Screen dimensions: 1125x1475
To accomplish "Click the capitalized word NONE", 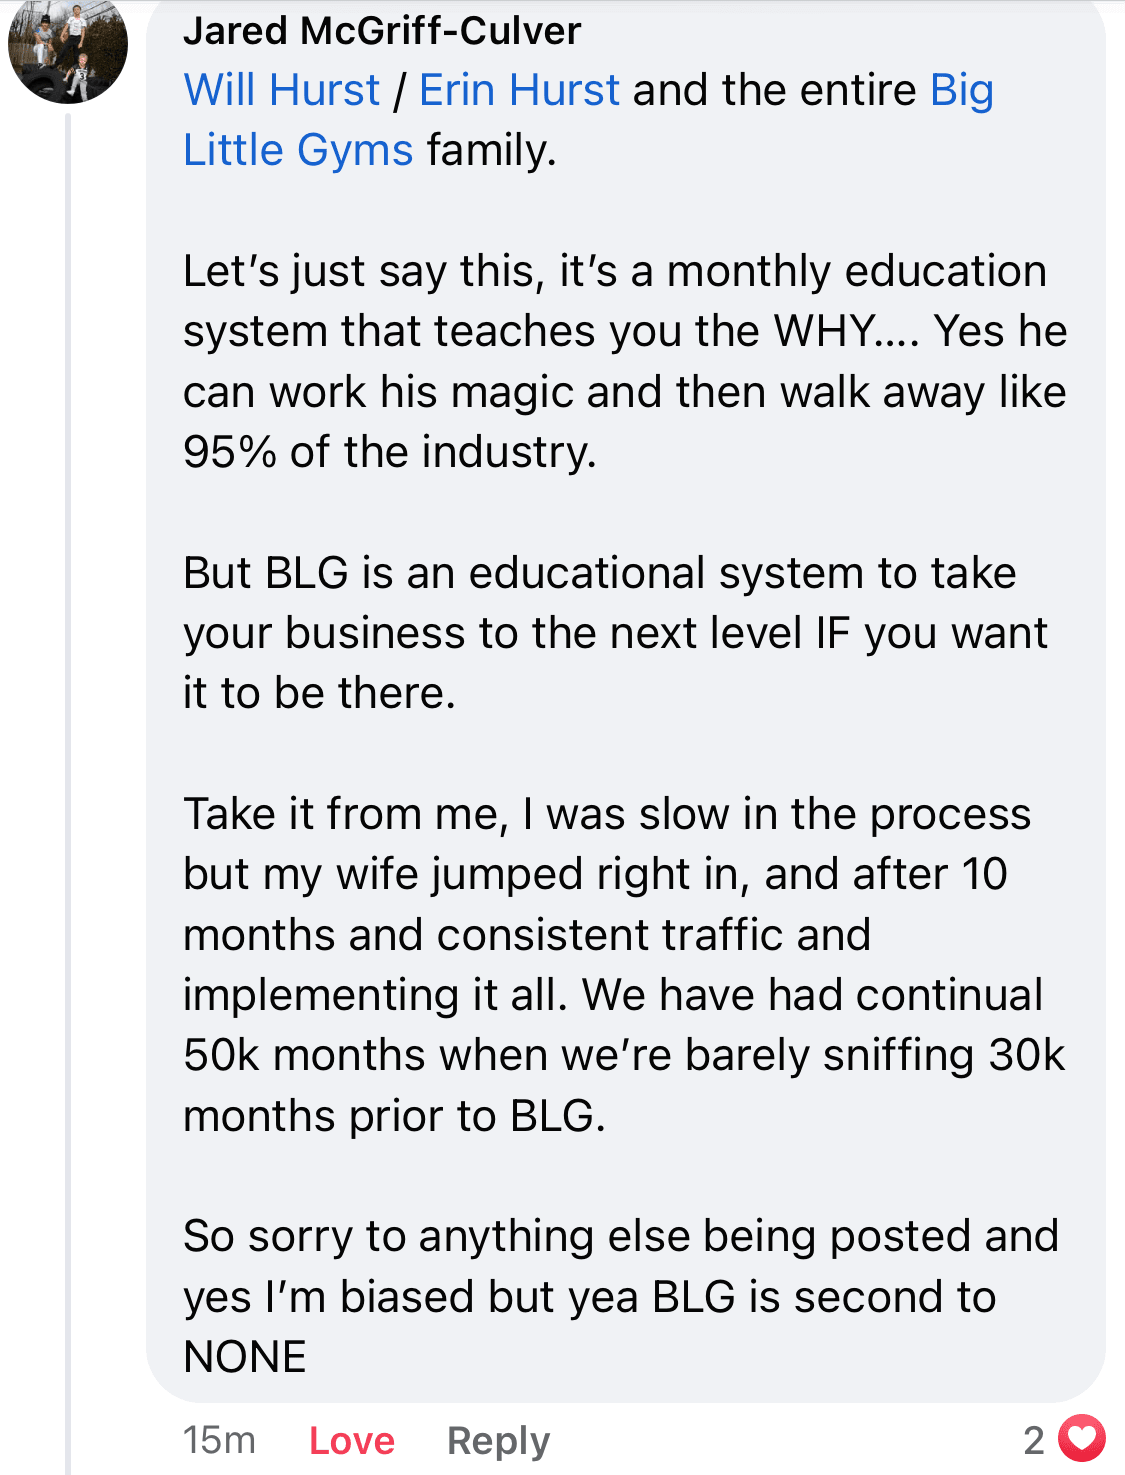I will click(245, 1357).
